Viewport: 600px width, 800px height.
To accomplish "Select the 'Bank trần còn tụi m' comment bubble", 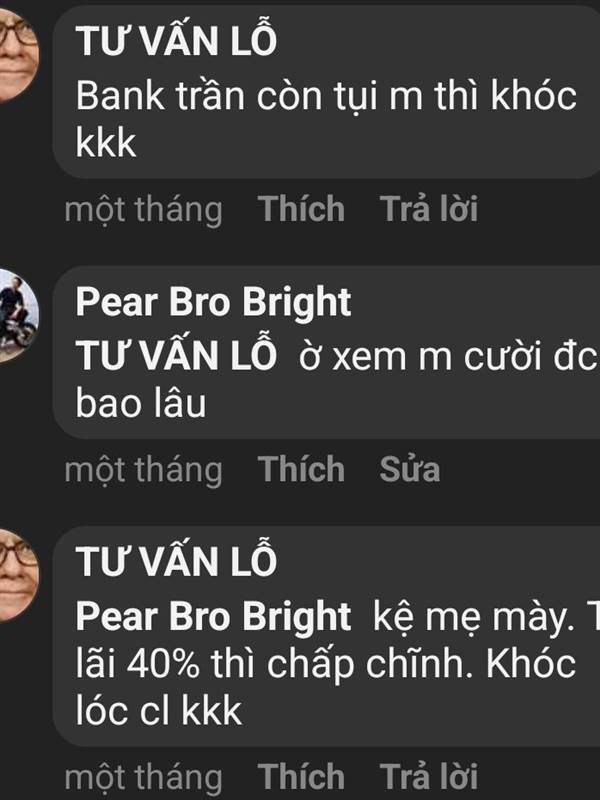I will click(327, 92).
